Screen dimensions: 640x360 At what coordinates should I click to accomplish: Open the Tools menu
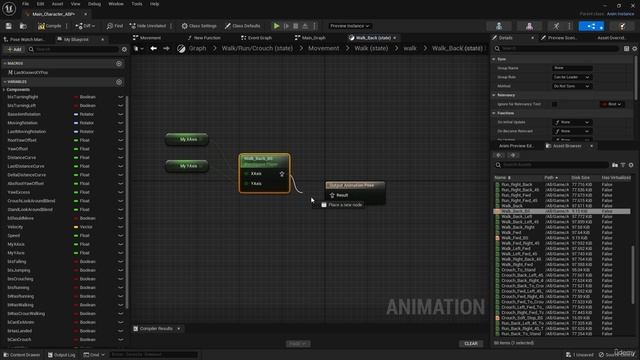137,4
